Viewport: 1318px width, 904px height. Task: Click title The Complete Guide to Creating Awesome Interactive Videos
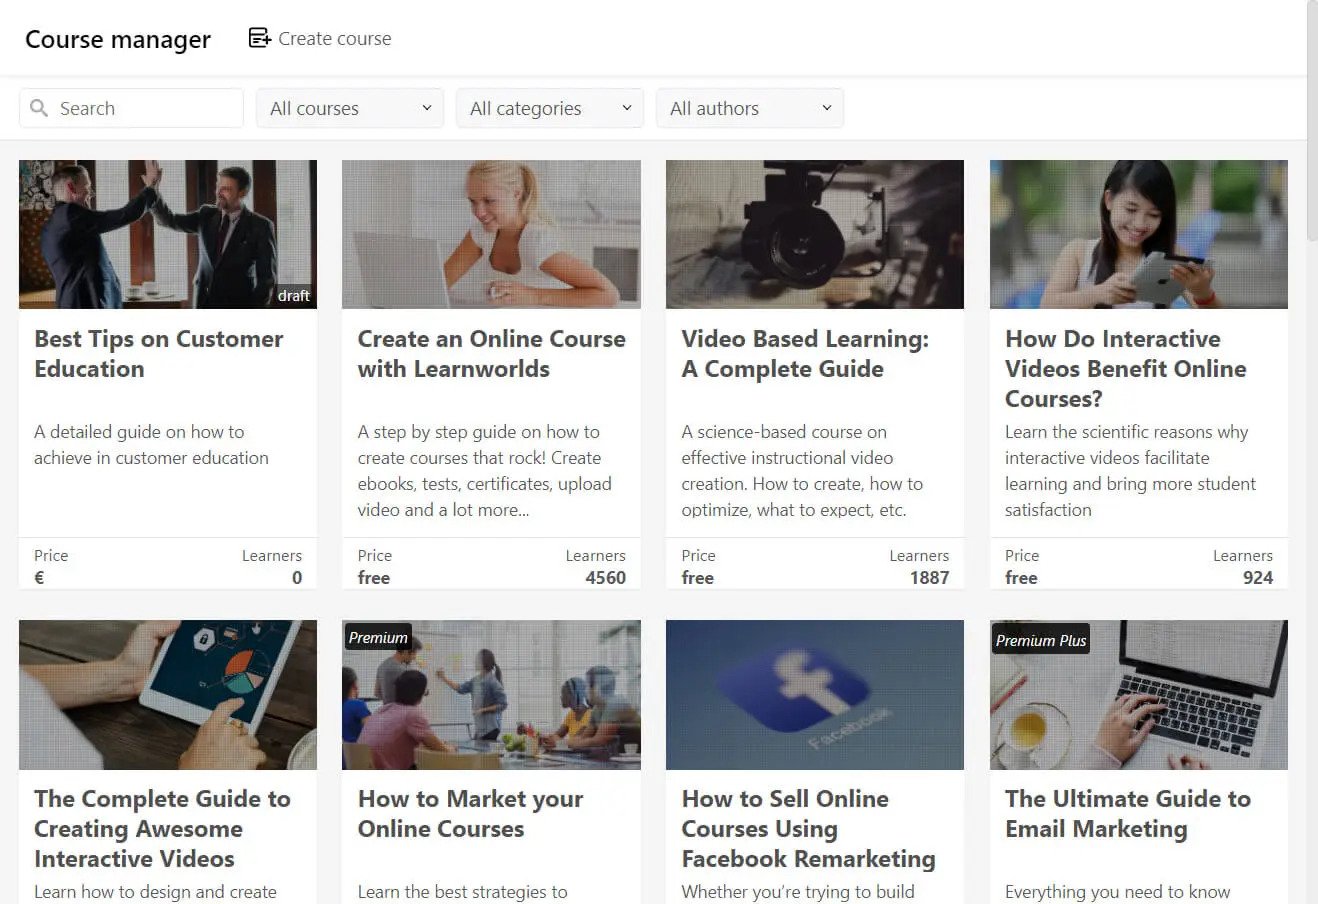coord(162,829)
